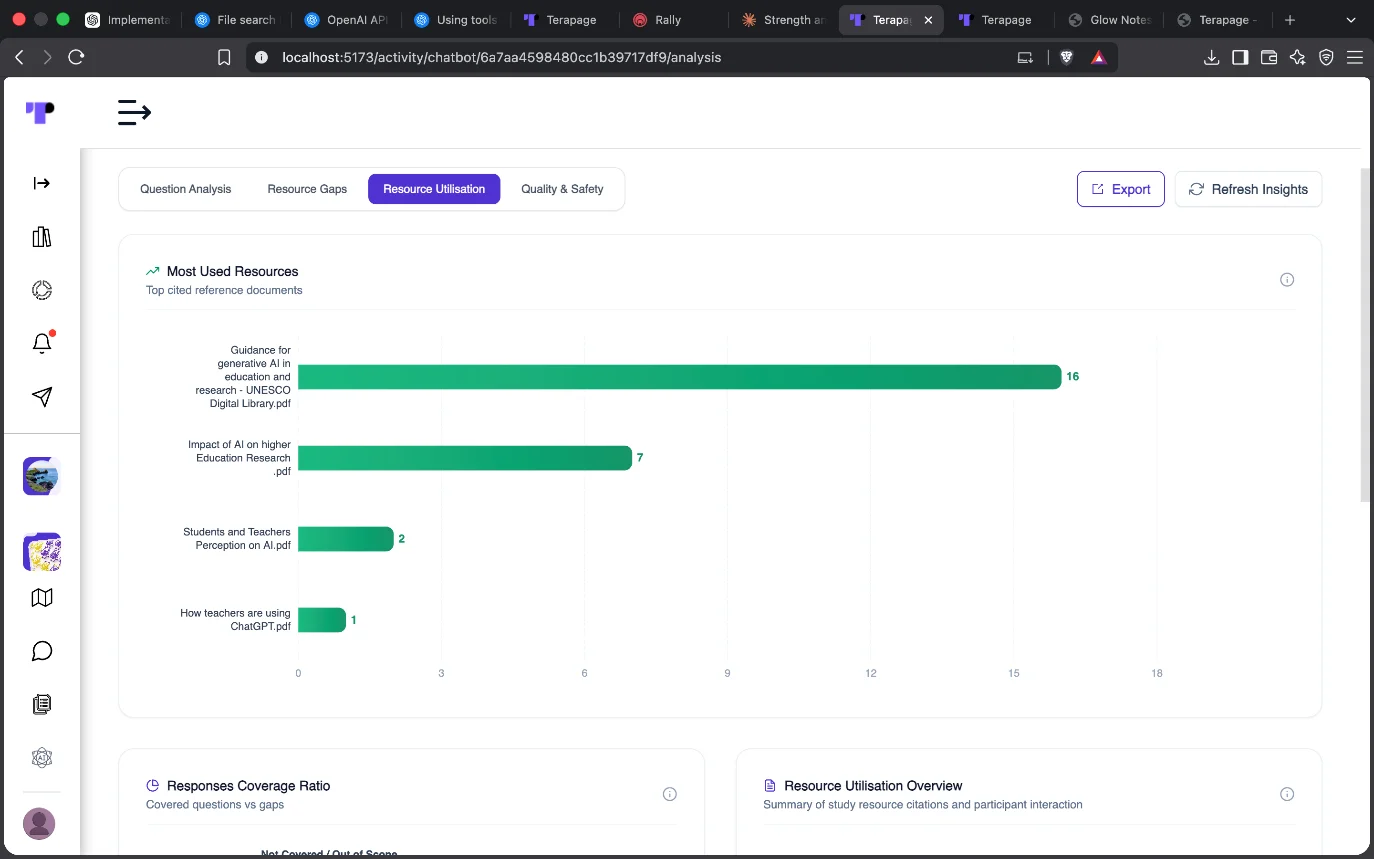Switch to the 'File search' browser tab
The image size is (1374, 859).
[236, 19]
